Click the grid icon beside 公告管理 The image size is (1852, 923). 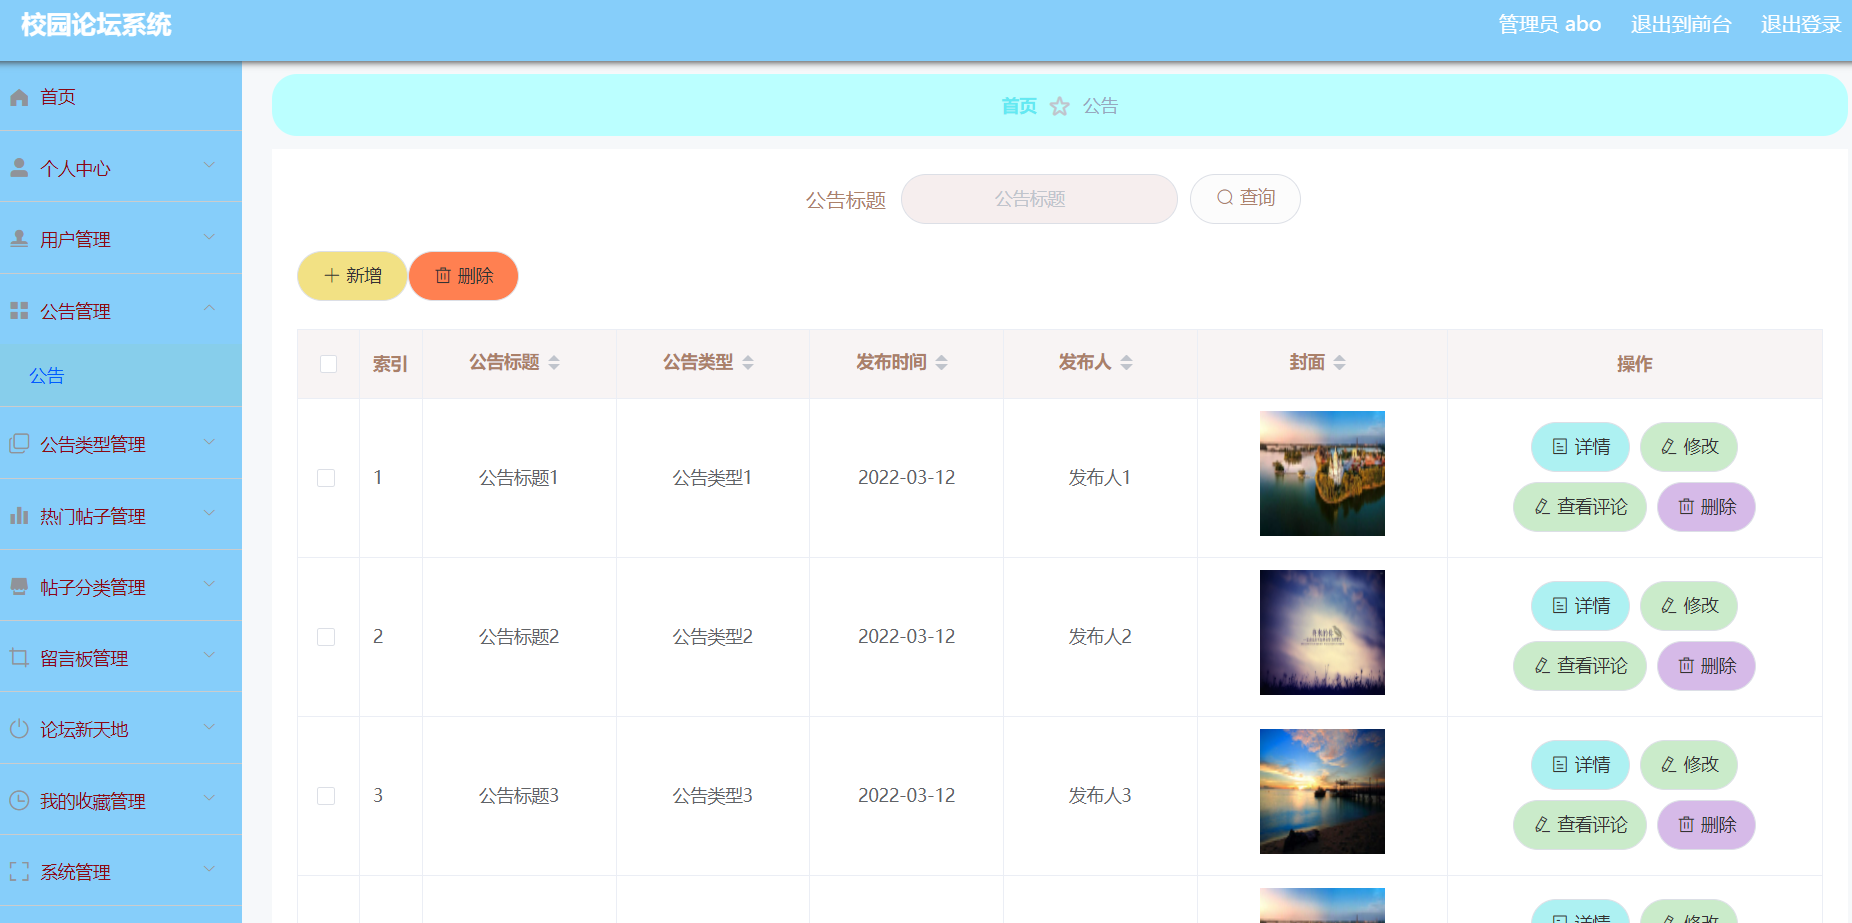click(x=19, y=311)
